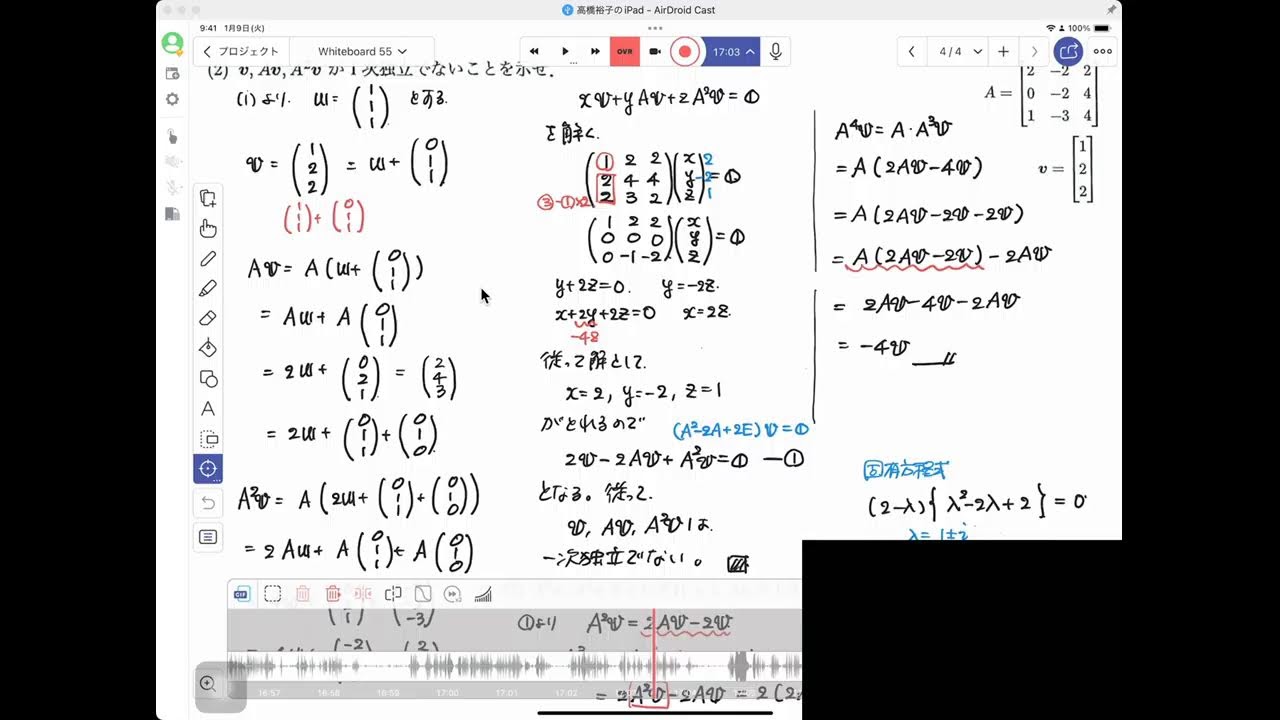1280x720 pixels.
Task: Open the library icon below the avatar
Action: pos(172,73)
